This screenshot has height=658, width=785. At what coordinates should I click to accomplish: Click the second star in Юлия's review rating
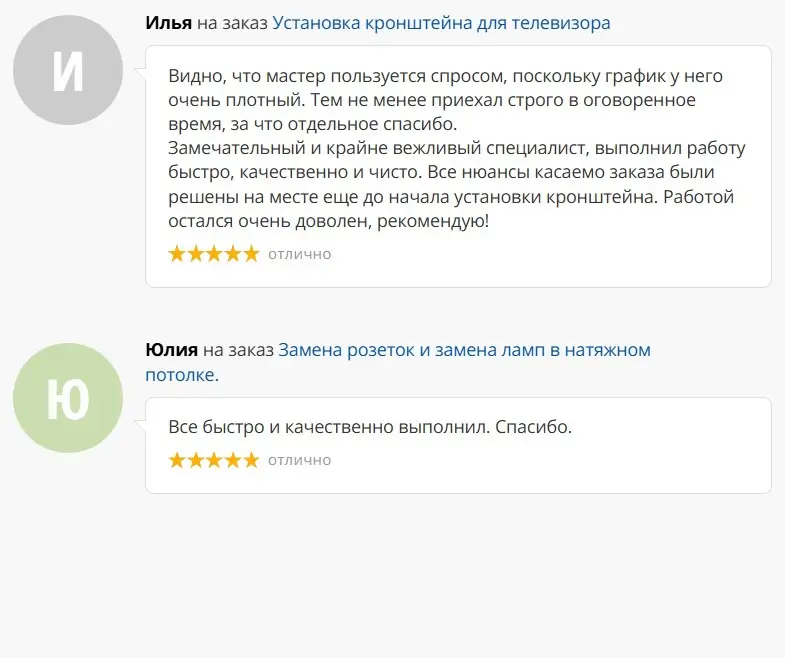196,460
